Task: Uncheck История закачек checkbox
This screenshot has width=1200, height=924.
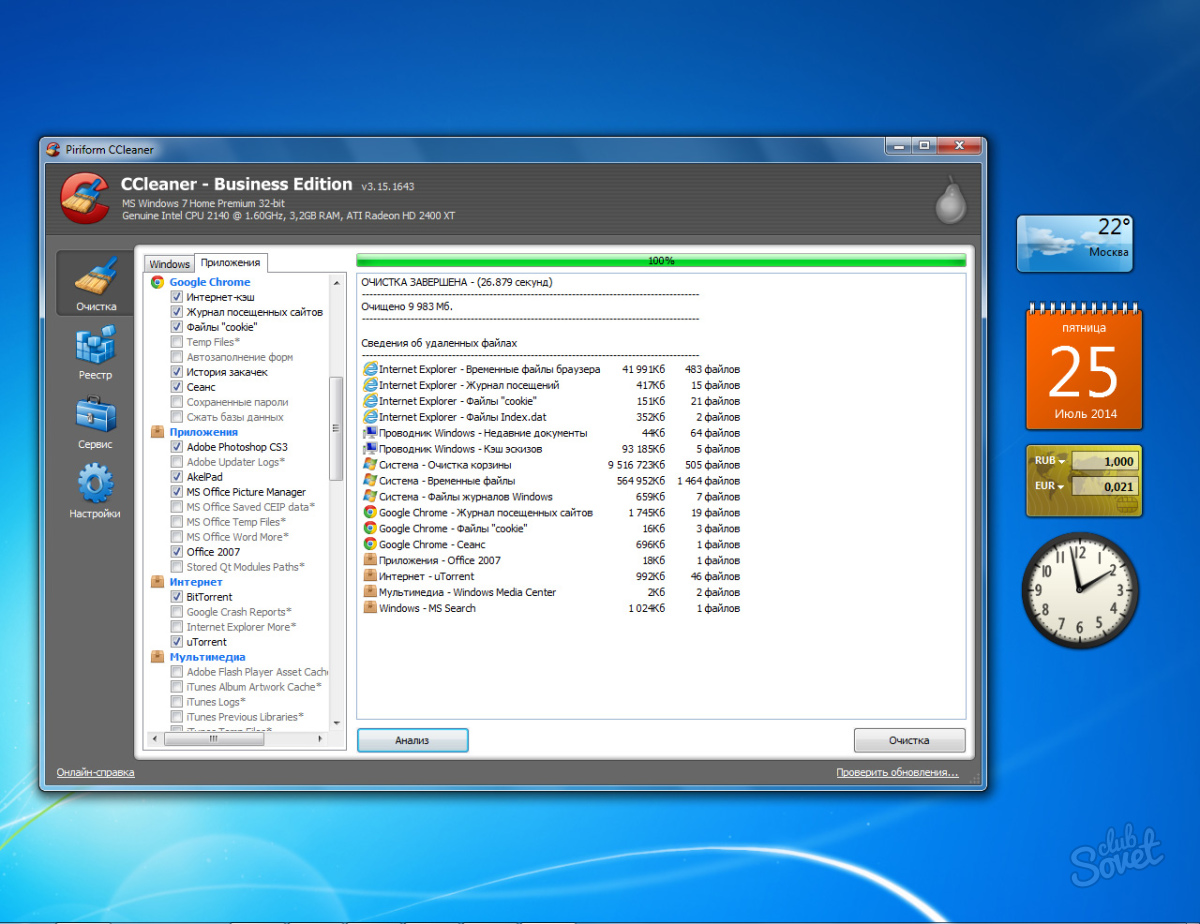Action: (177, 372)
